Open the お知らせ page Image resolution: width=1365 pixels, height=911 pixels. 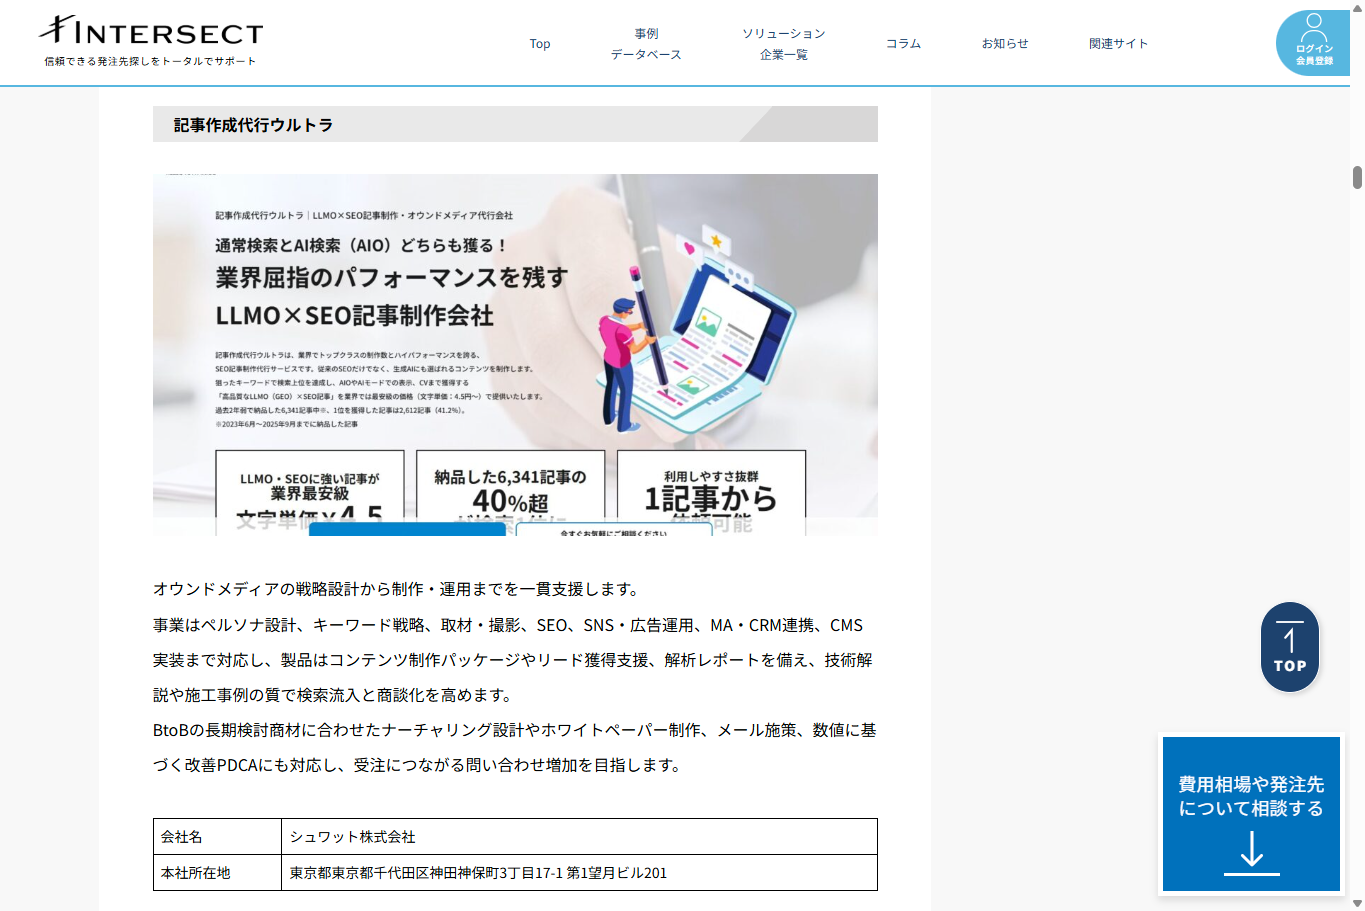1004,44
